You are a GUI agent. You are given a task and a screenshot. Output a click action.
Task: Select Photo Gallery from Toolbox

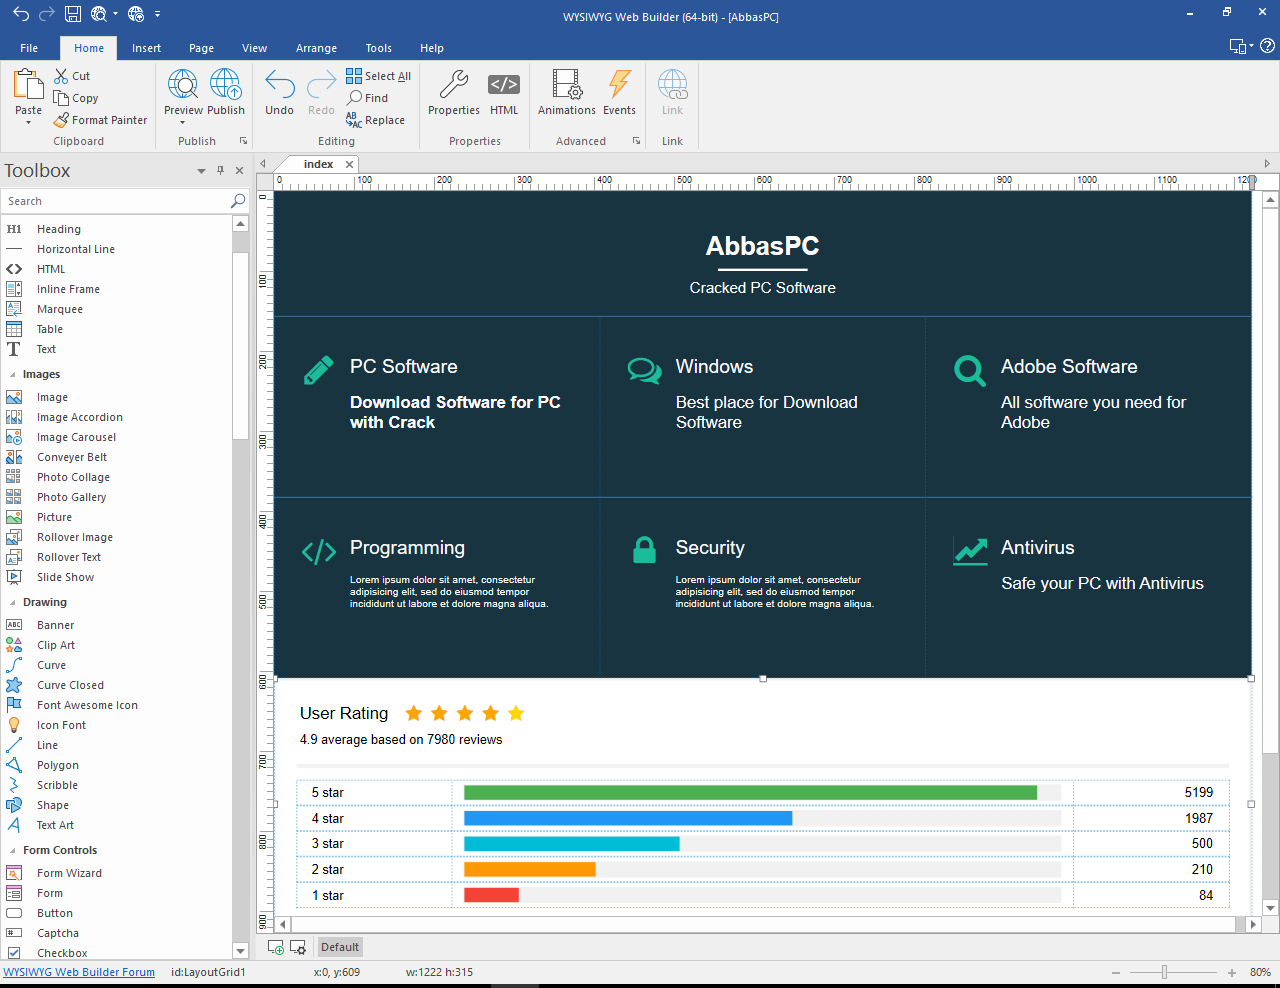click(x=71, y=497)
